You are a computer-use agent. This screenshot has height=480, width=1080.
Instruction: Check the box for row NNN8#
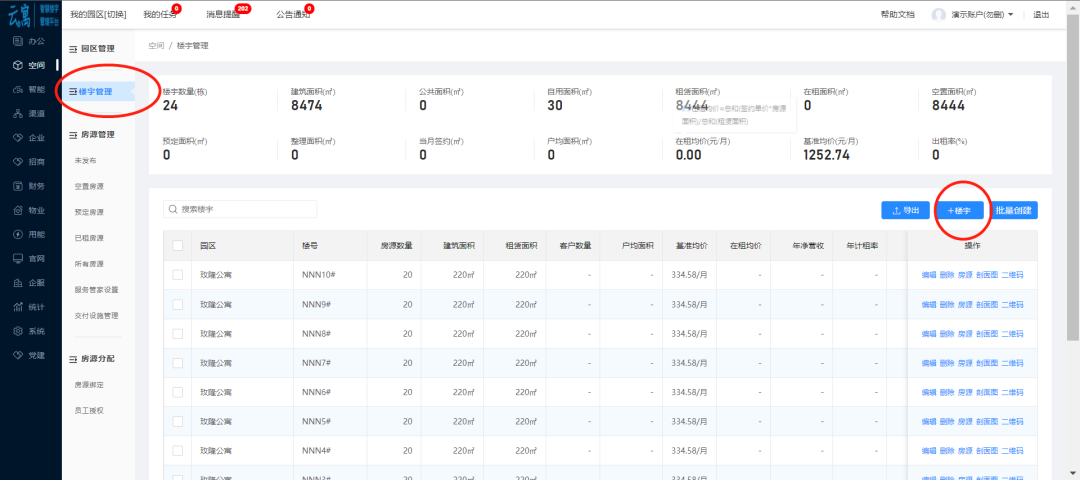tap(178, 333)
